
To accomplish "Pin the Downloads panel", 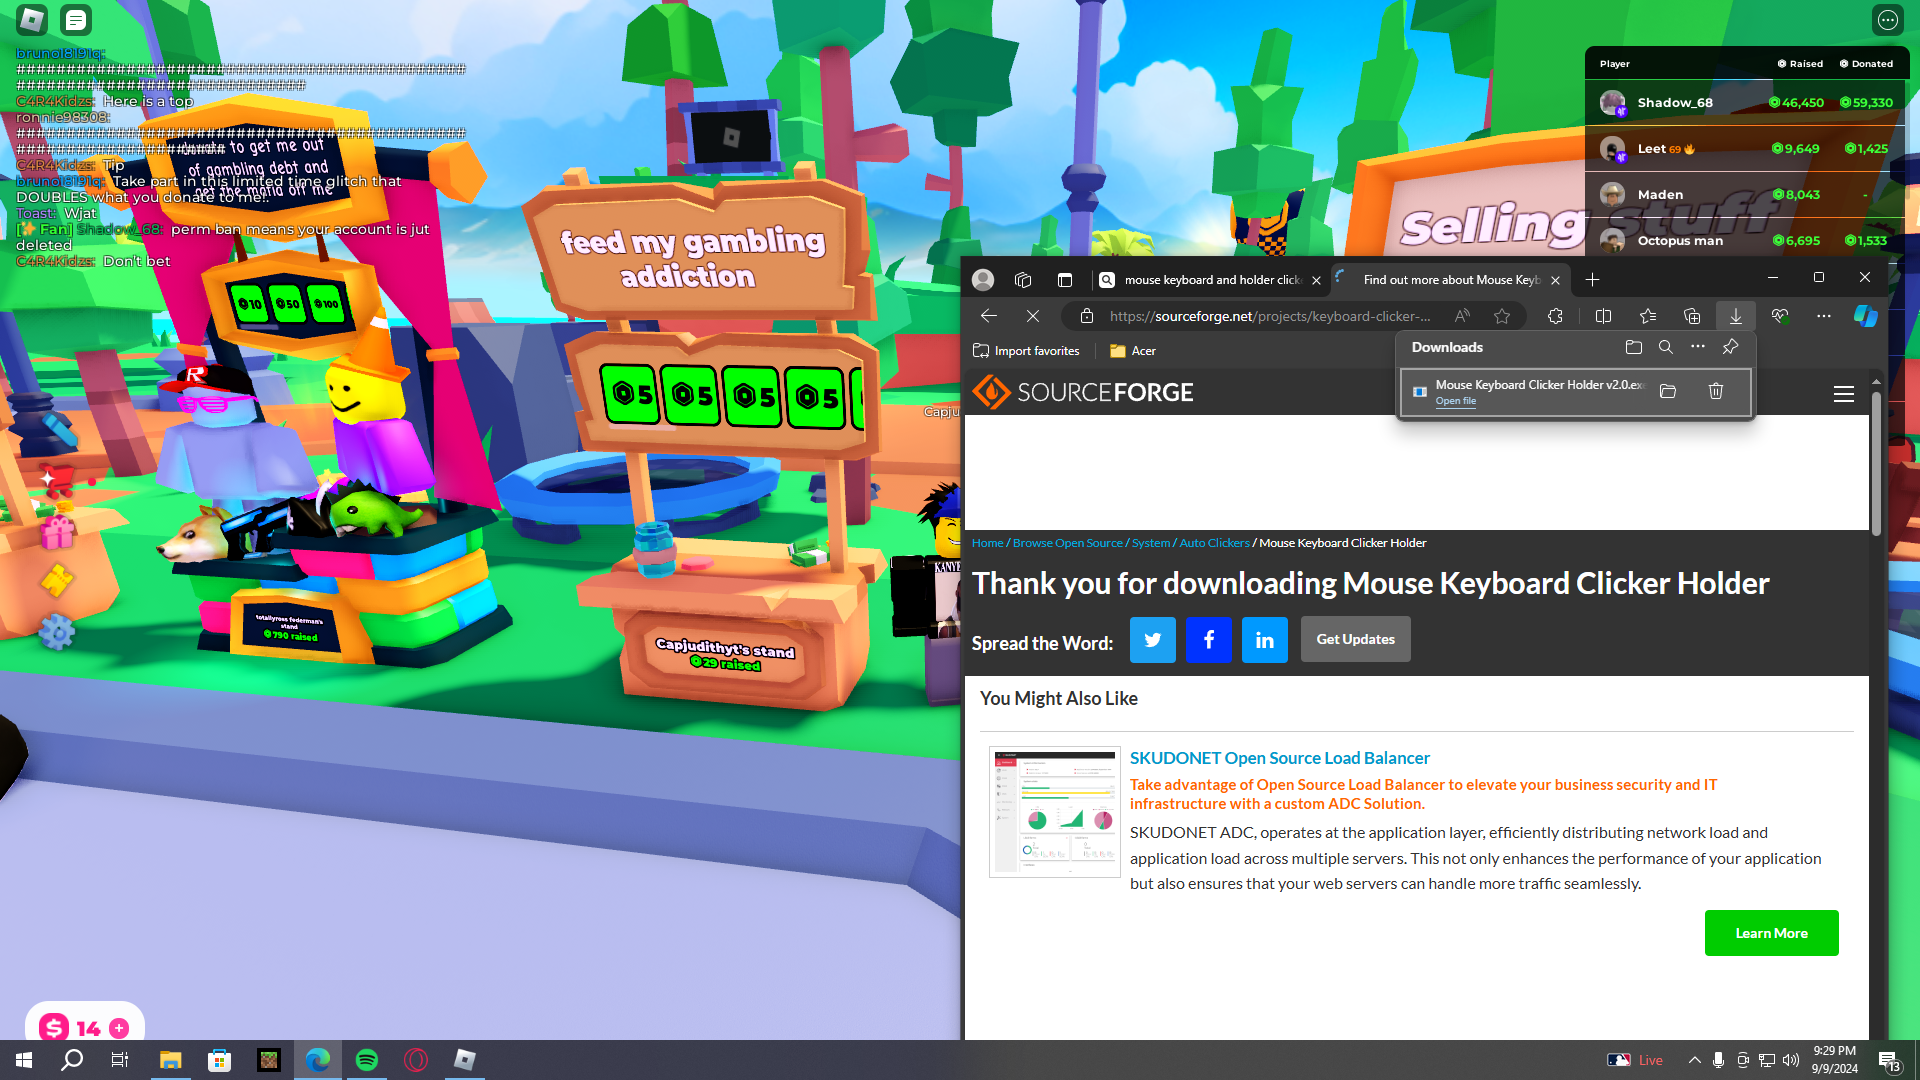I will (1730, 347).
